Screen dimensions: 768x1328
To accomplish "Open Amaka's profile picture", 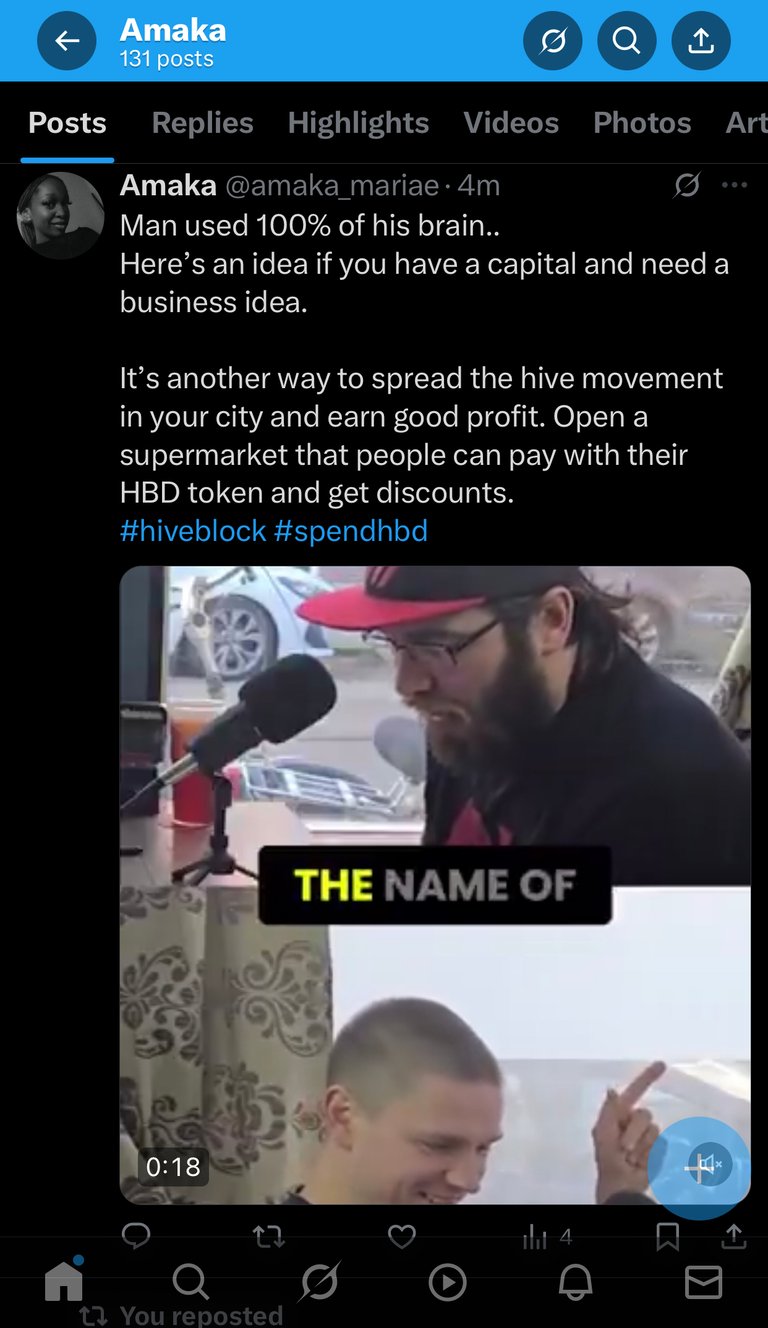I will [61, 215].
